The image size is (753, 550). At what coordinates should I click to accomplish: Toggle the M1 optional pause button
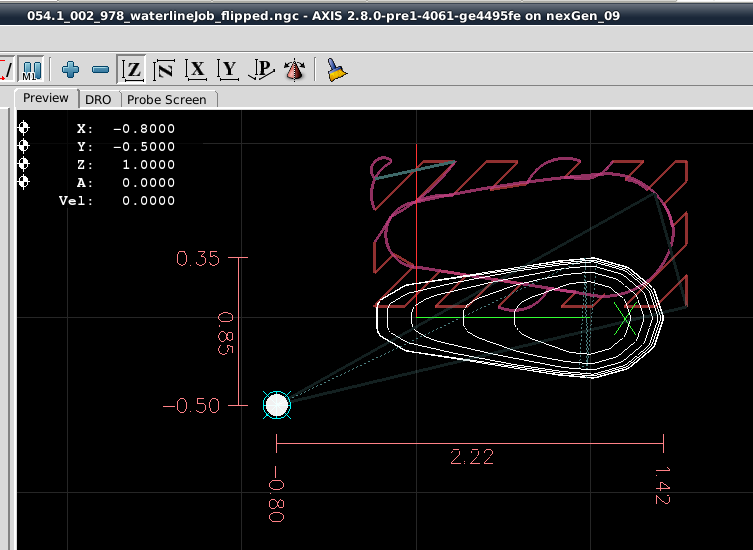(x=31, y=69)
